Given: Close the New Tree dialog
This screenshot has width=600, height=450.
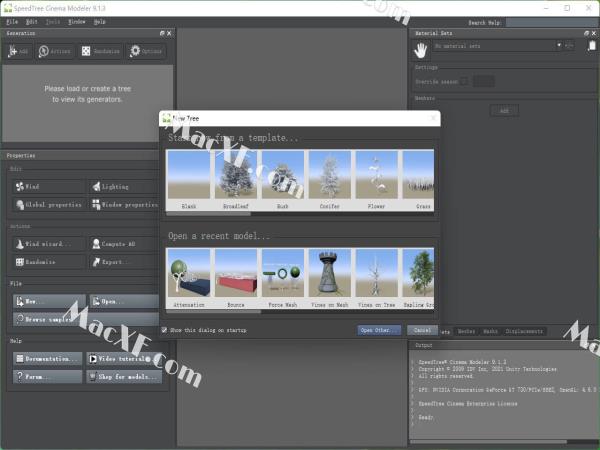Looking at the screenshot, I should click(x=433, y=118).
